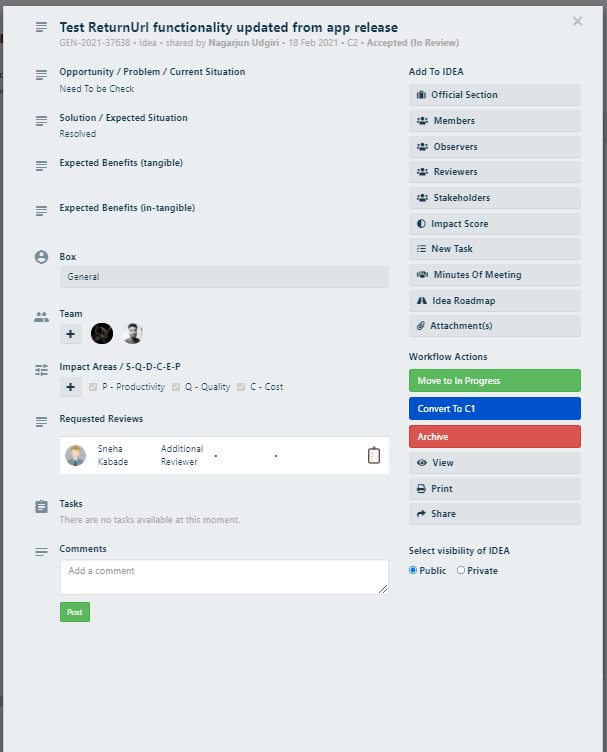Archive the idea using red button
This screenshot has height=752, width=607.
(494, 436)
